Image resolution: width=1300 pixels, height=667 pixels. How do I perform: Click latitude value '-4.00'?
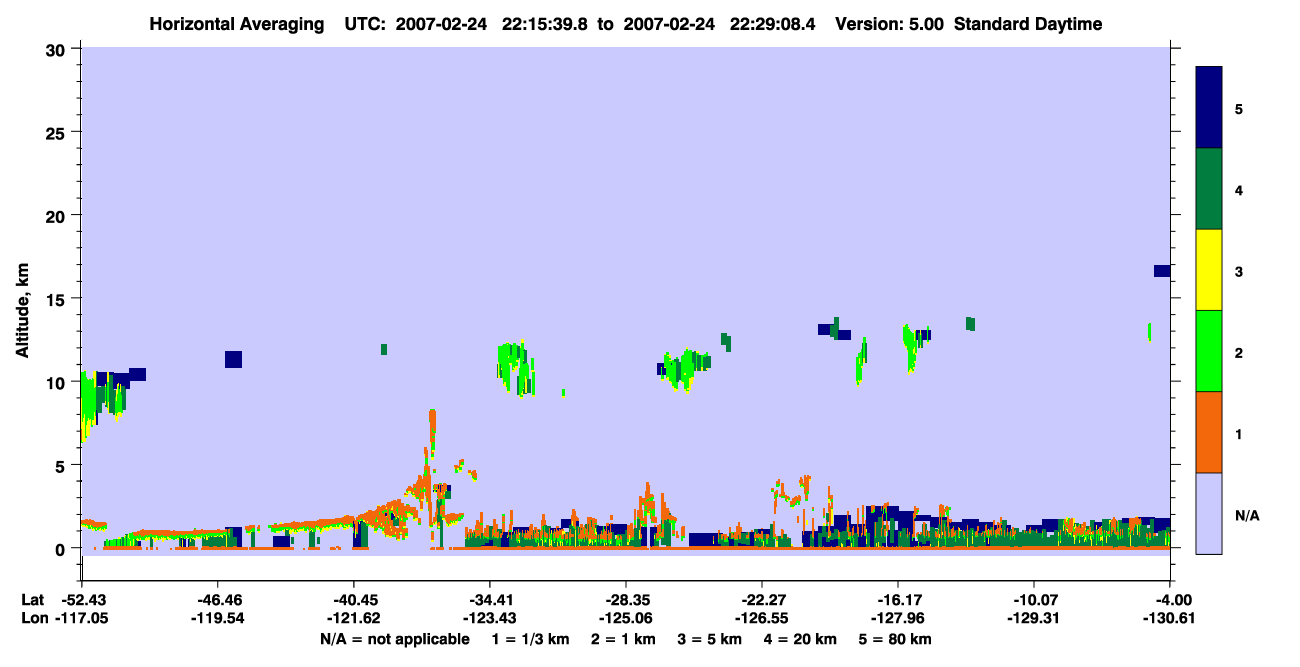[x=1174, y=600]
